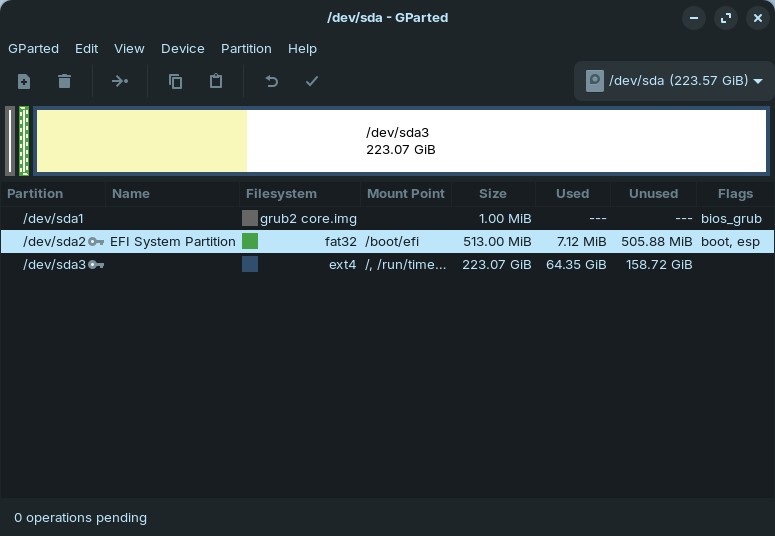The height and width of the screenshot is (536, 775).
Task: Click the Apply all operations checkmark icon
Action: 311,81
